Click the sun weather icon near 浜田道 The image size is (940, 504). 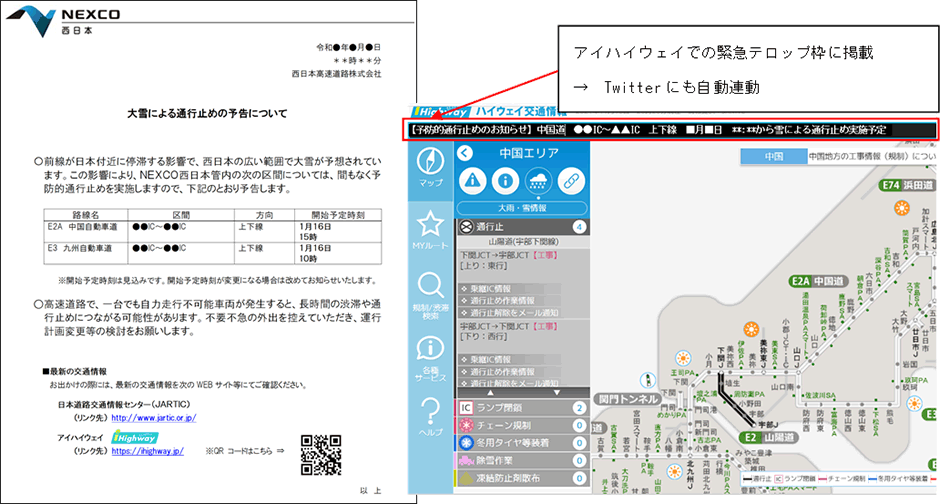902,209
